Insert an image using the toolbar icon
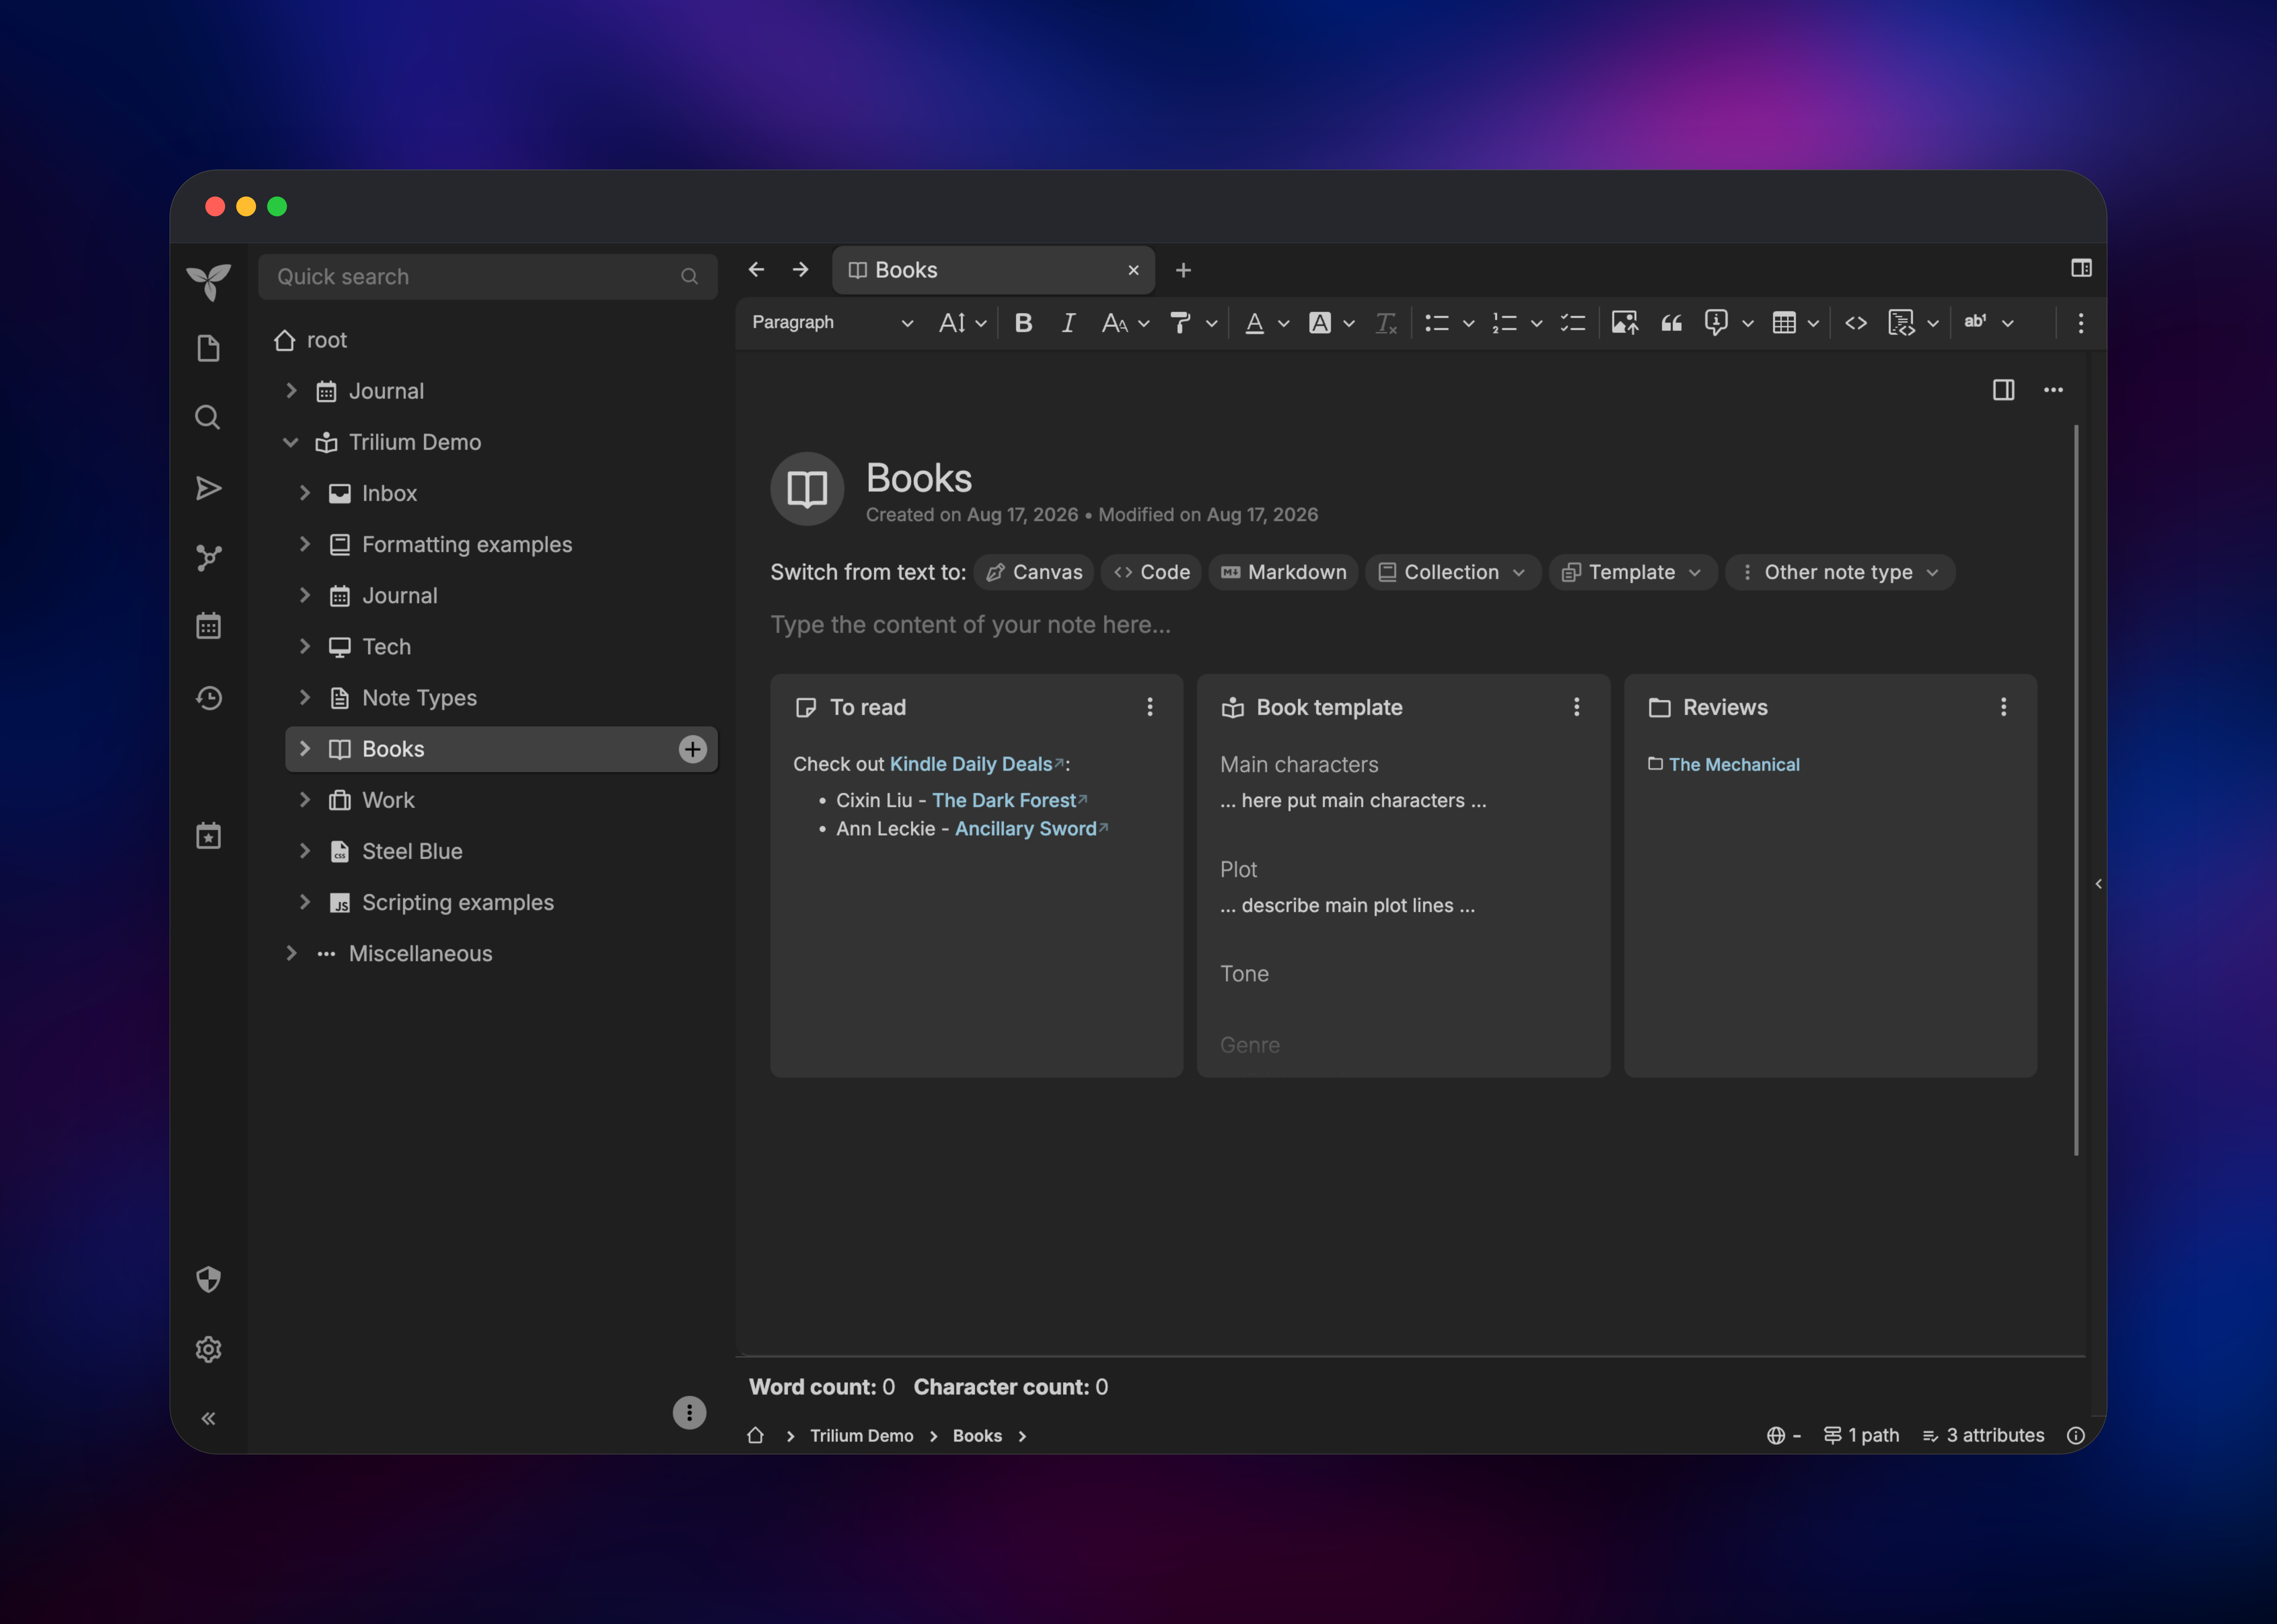 click(x=1625, y=323)
